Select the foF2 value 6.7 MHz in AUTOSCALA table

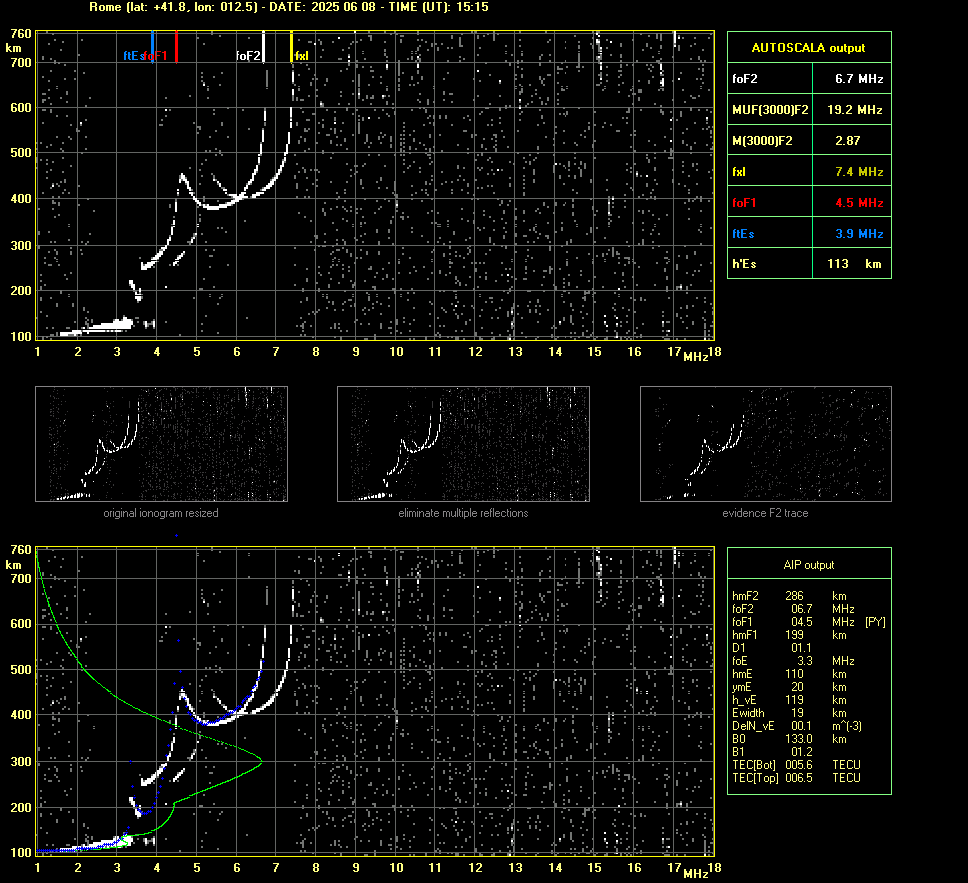tap(859, 78)
